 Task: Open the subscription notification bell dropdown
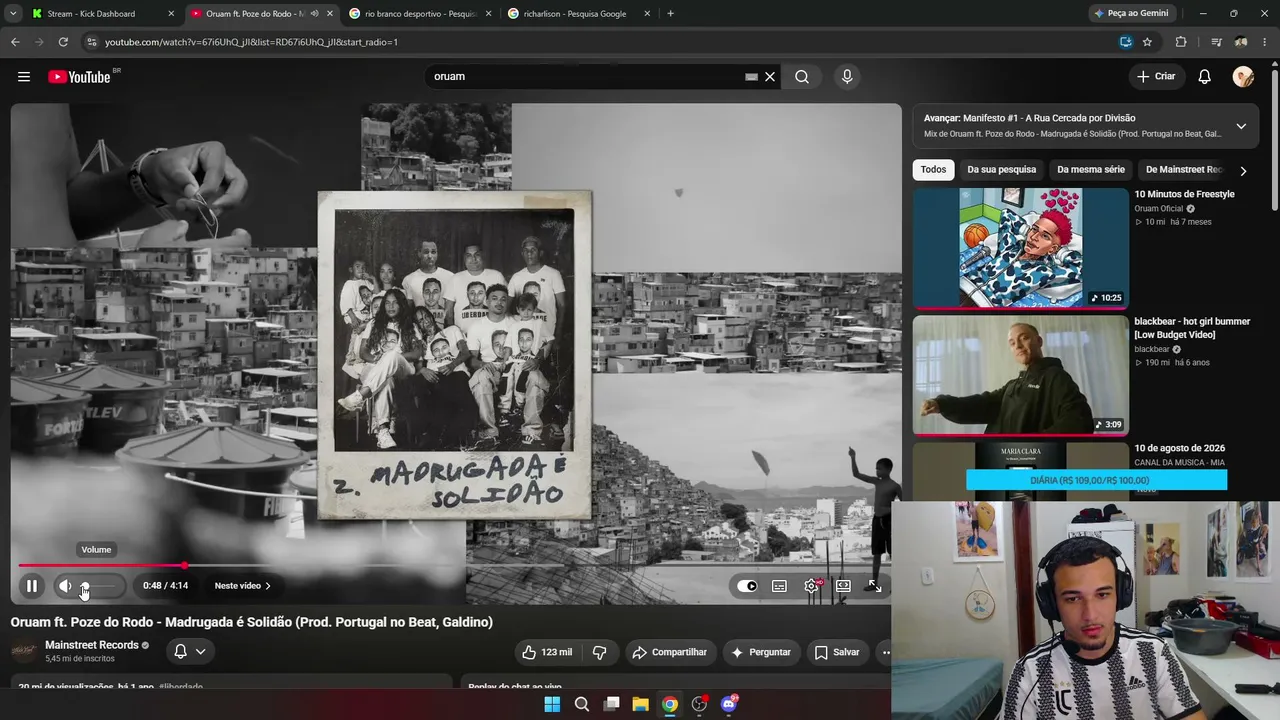click(190, 652)
